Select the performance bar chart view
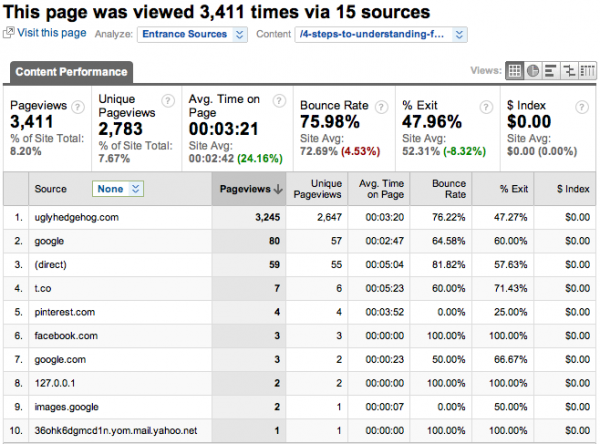This screenshot has width=600, height=444. pyautogui.click(x=551, y=71)
